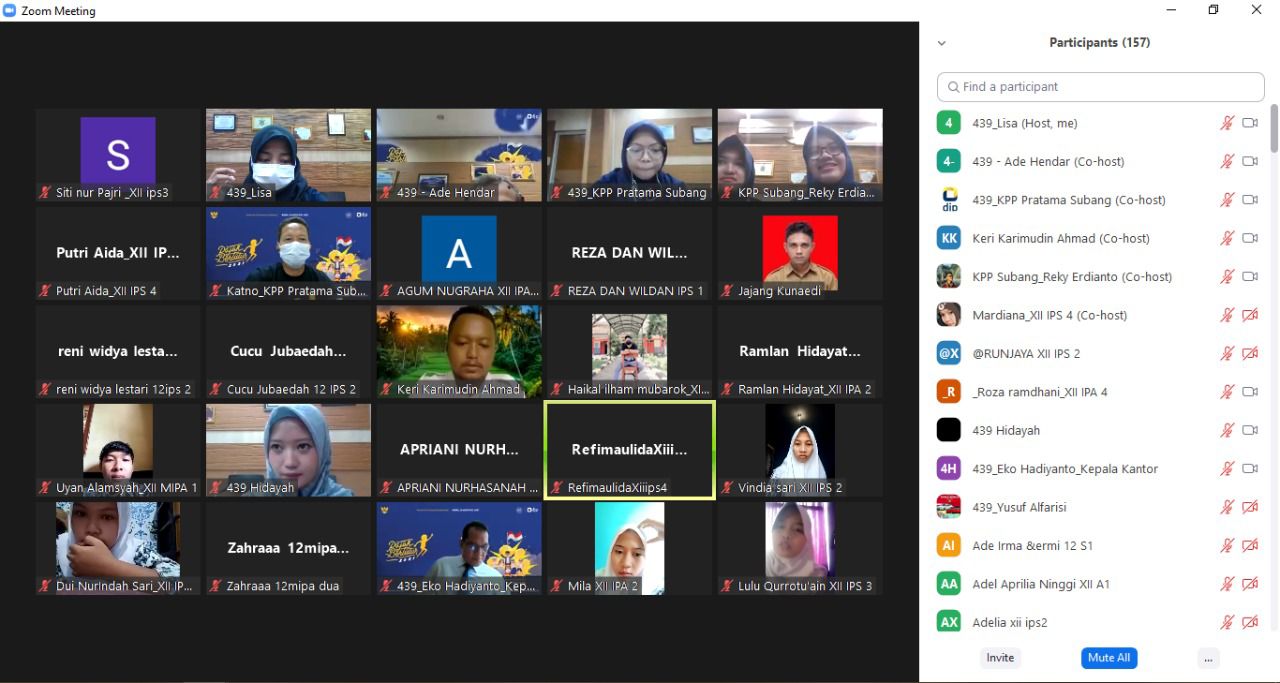Click the camera icon beside 439 - Ade Hendar

pos(1249,161)
